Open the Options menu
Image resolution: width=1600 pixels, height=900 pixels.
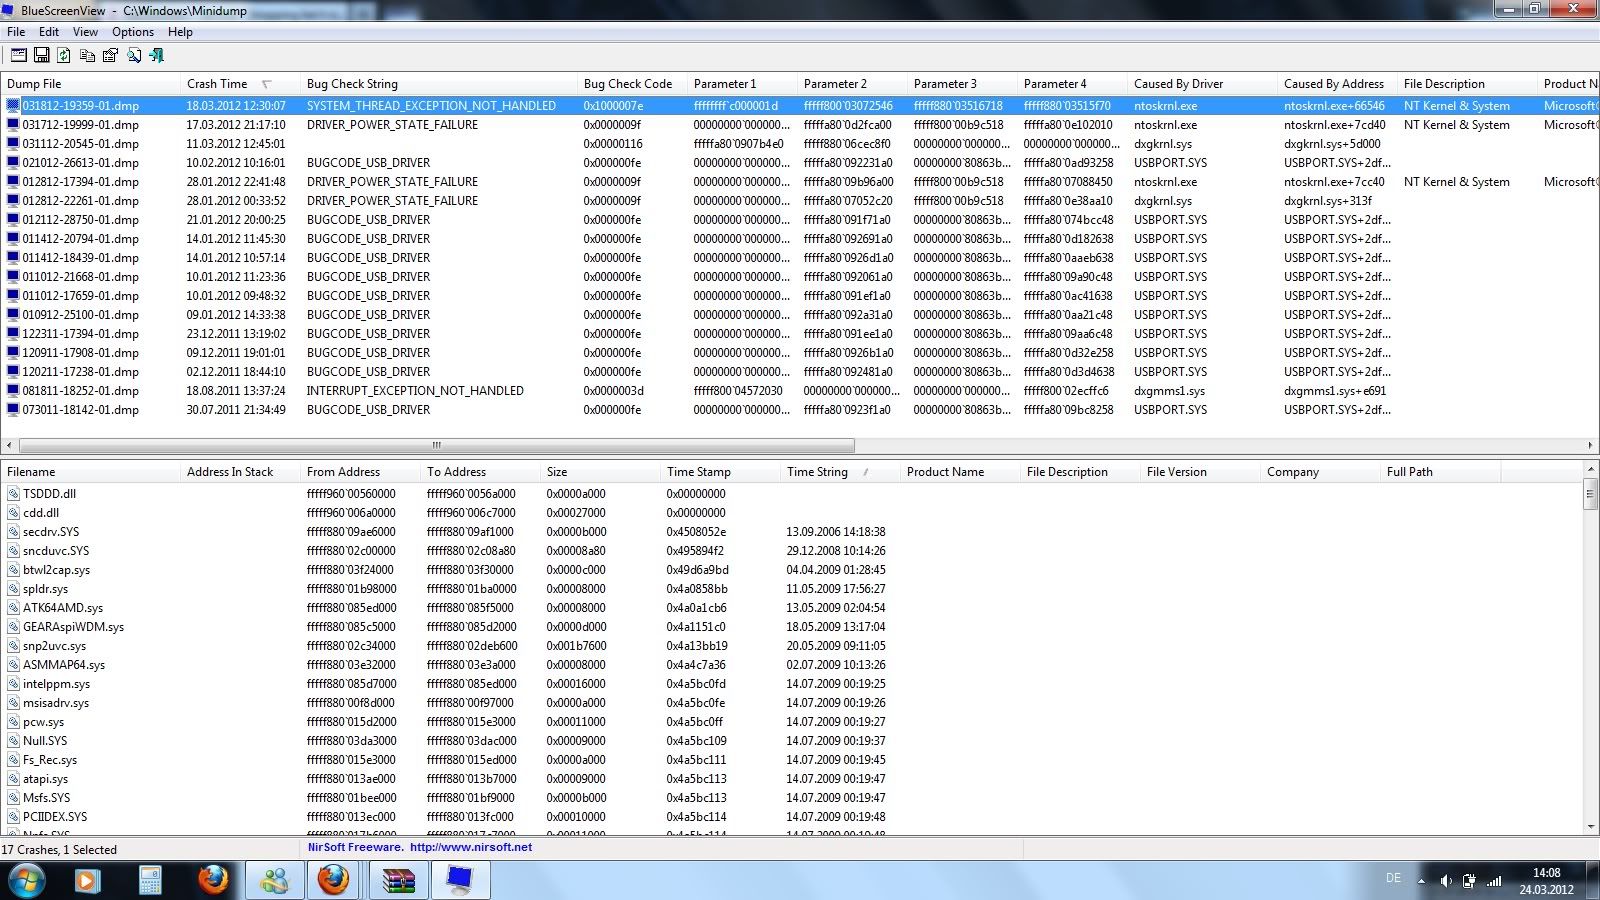pyautogui.click(x=133, y=32)
